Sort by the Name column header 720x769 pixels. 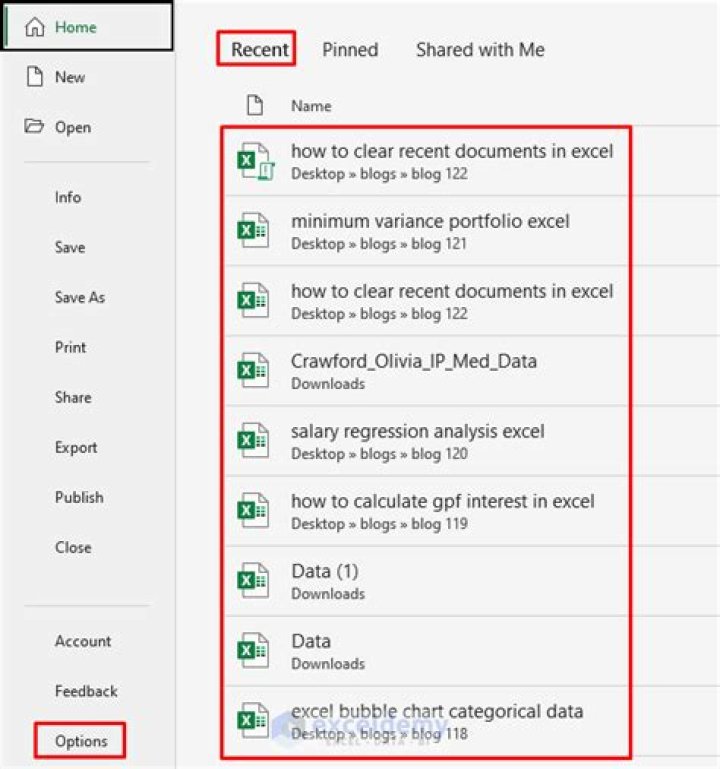(x=311, y=106)
